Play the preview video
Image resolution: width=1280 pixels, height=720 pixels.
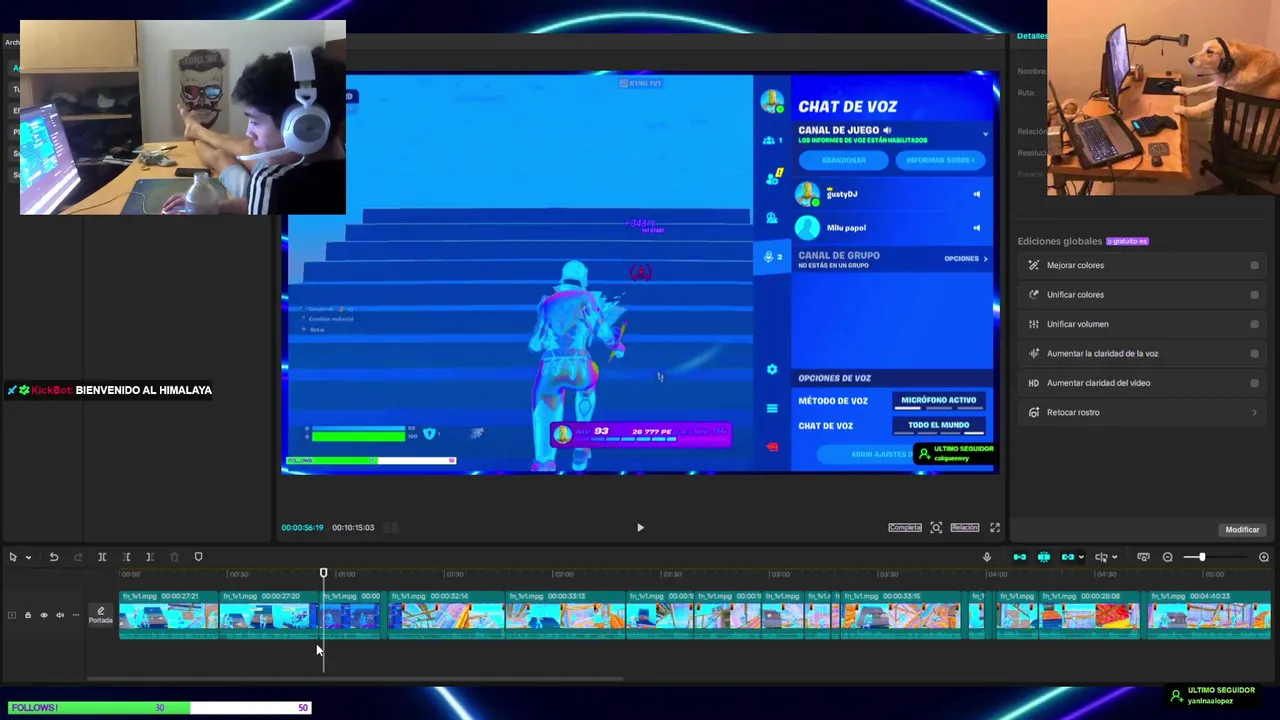click(x=640, y=527)
